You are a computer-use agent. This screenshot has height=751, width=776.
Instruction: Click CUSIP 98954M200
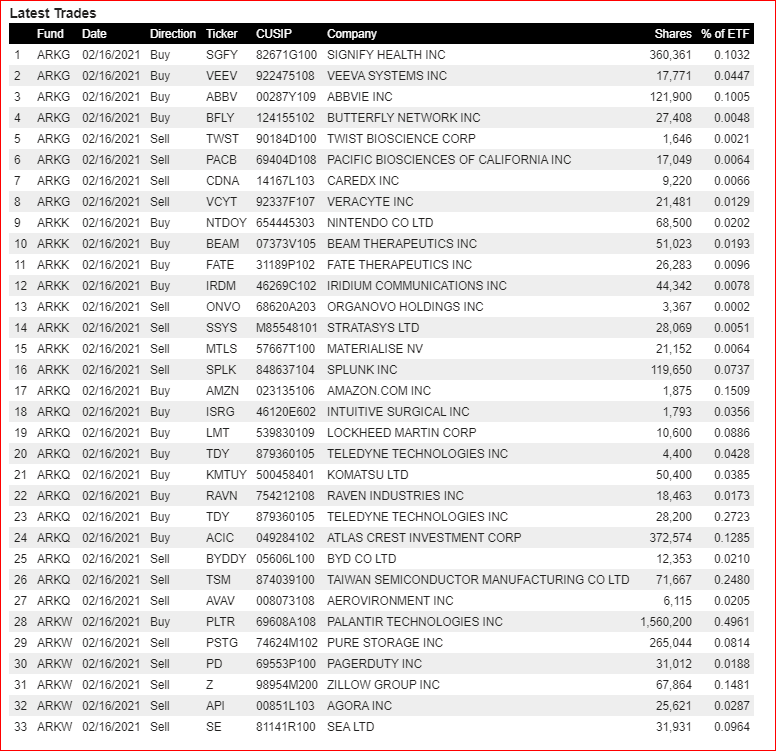click(x=287, y=685)
